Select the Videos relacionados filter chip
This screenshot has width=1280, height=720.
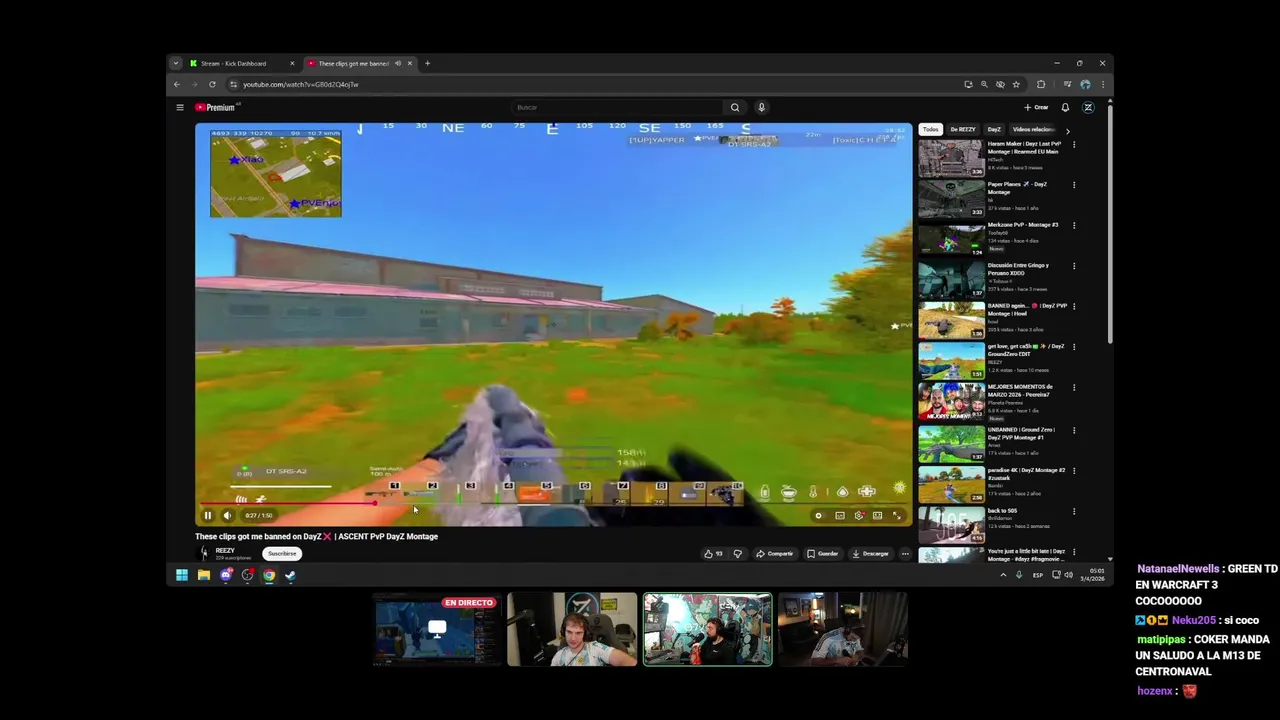click(1033, 130)
